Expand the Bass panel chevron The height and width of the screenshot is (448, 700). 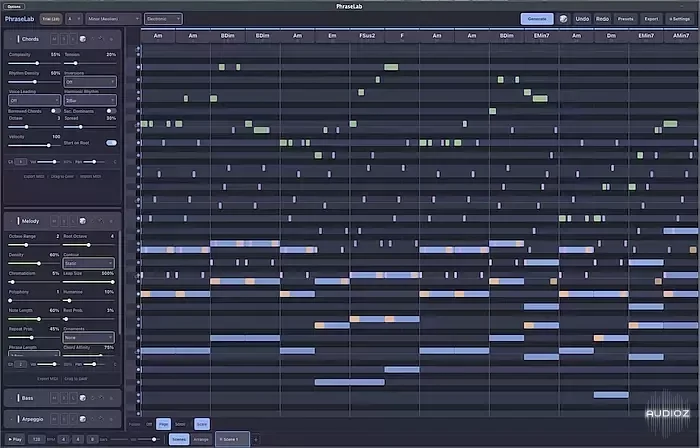click(11, 398)
